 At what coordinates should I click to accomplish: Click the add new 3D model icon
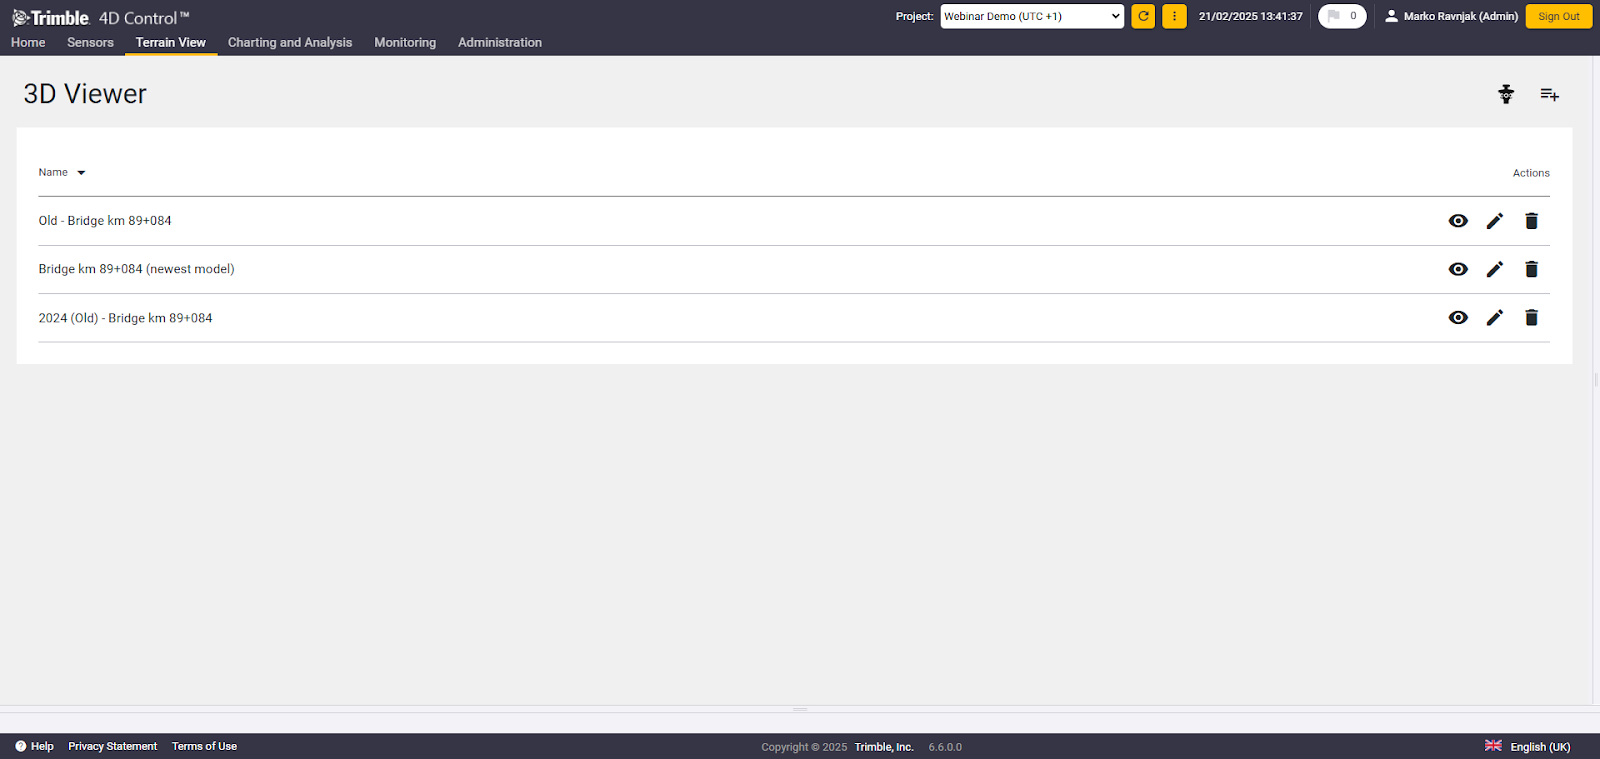(1549, 94)
